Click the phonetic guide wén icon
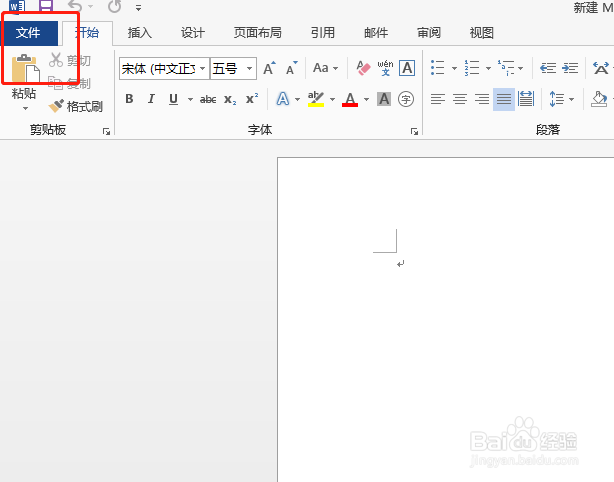 click(x=385, y=68)
